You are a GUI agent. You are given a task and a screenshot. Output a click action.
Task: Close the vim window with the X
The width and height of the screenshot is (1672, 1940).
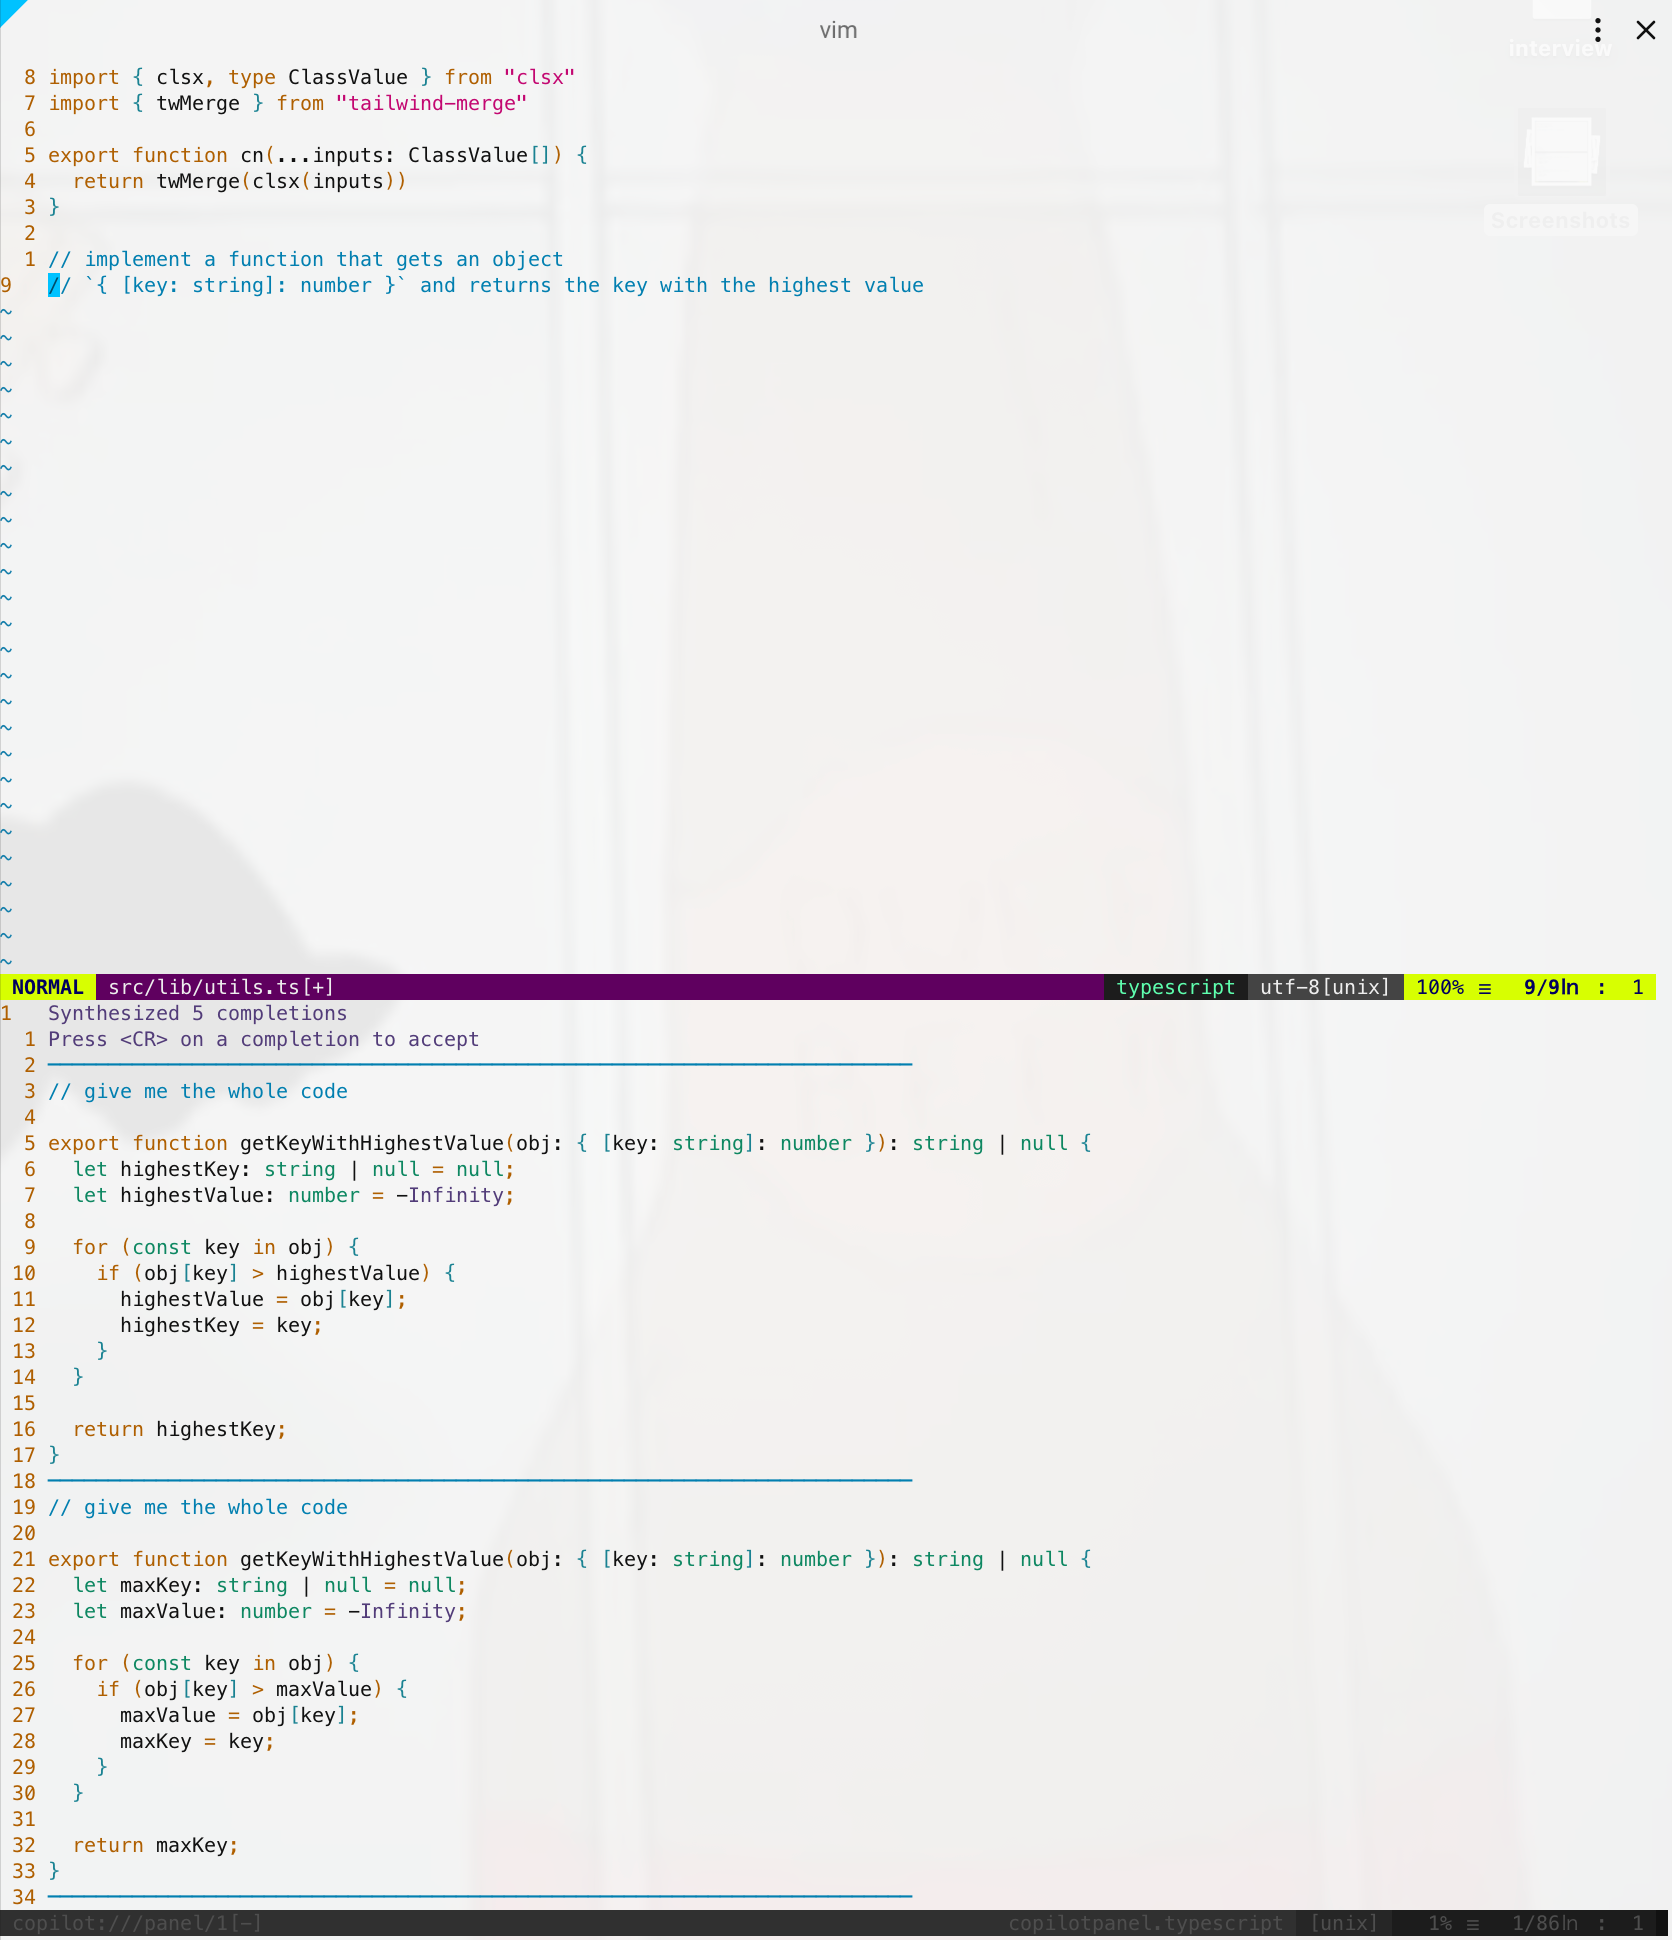[x=1645, y=30]
